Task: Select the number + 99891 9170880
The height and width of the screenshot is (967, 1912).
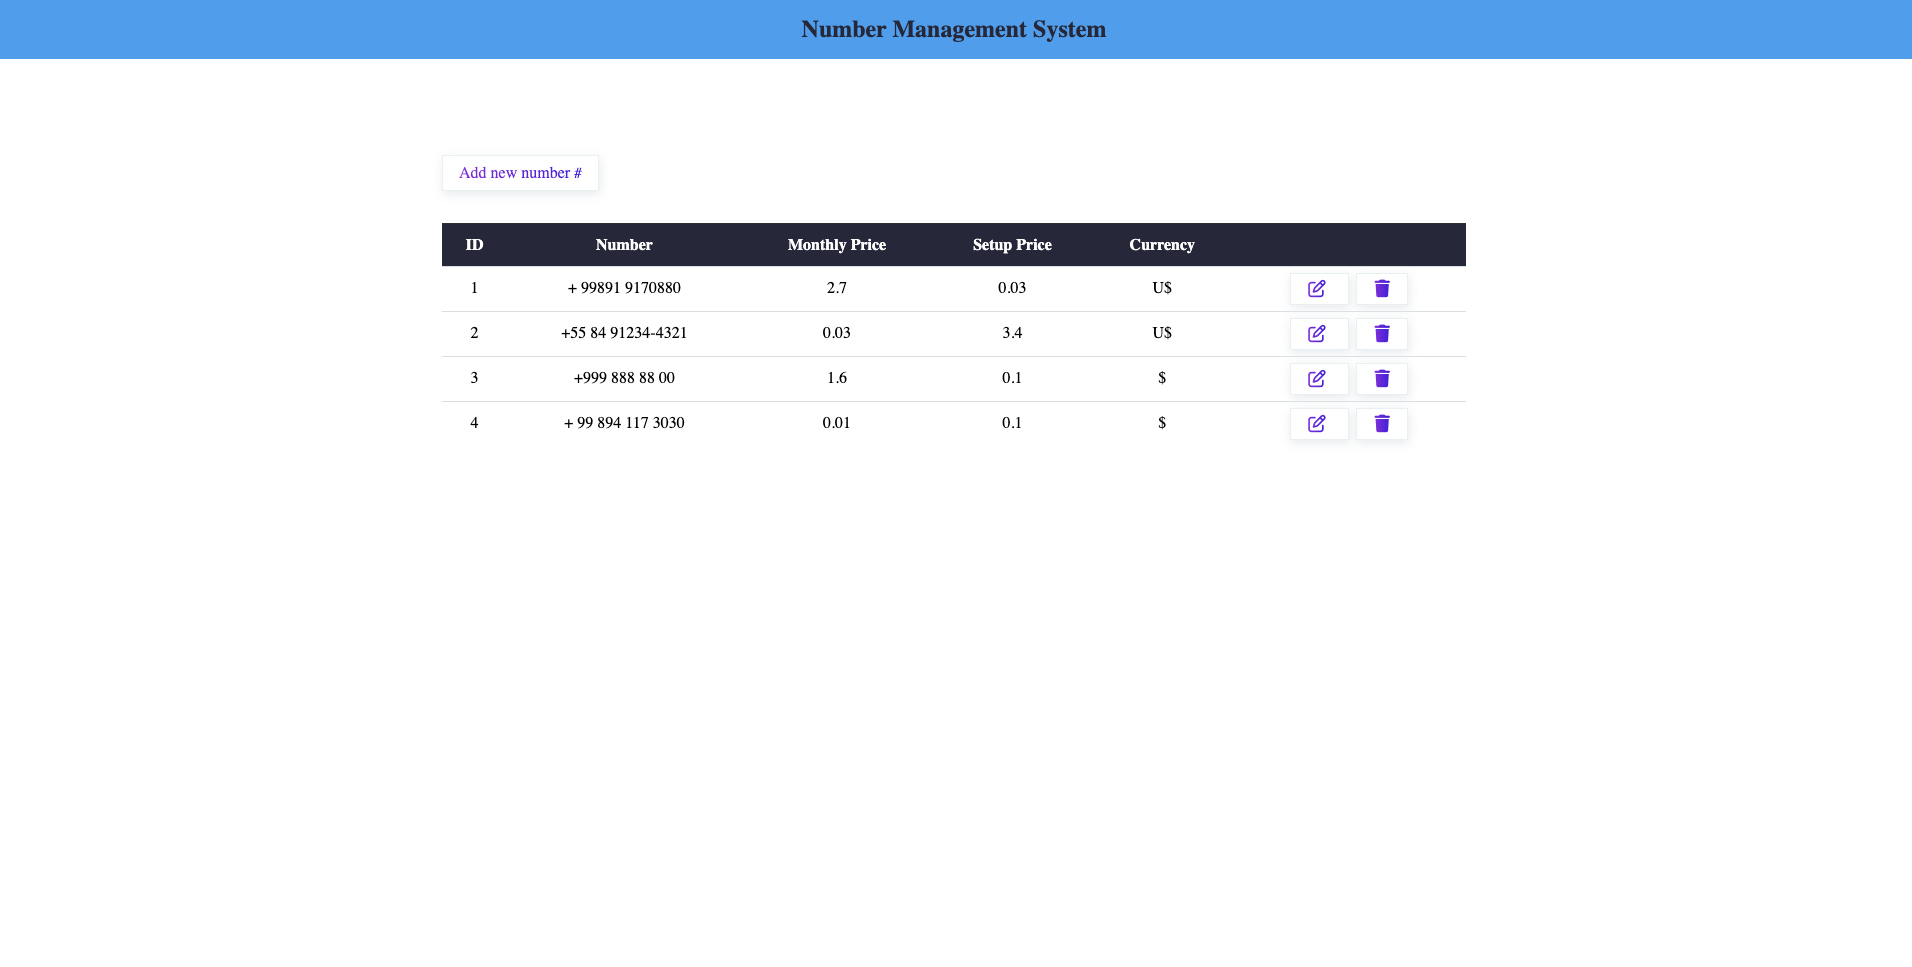Action: click(x=624, y=288)
